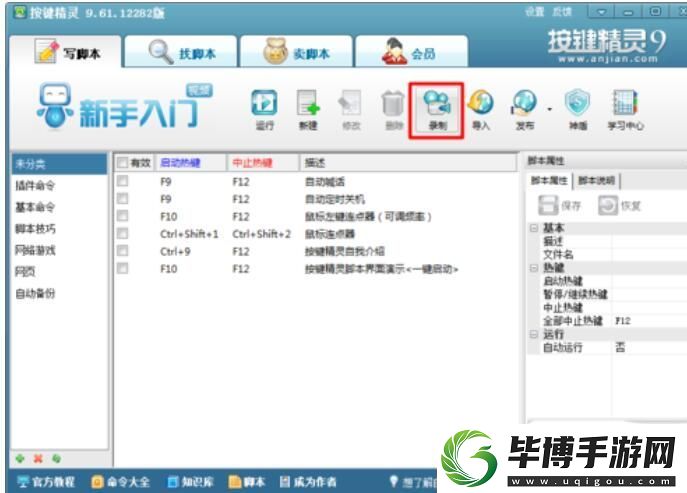Open title bar dropdown arrow menu
The width and height of the screenshot is (687, 493).
click(602, 12)
